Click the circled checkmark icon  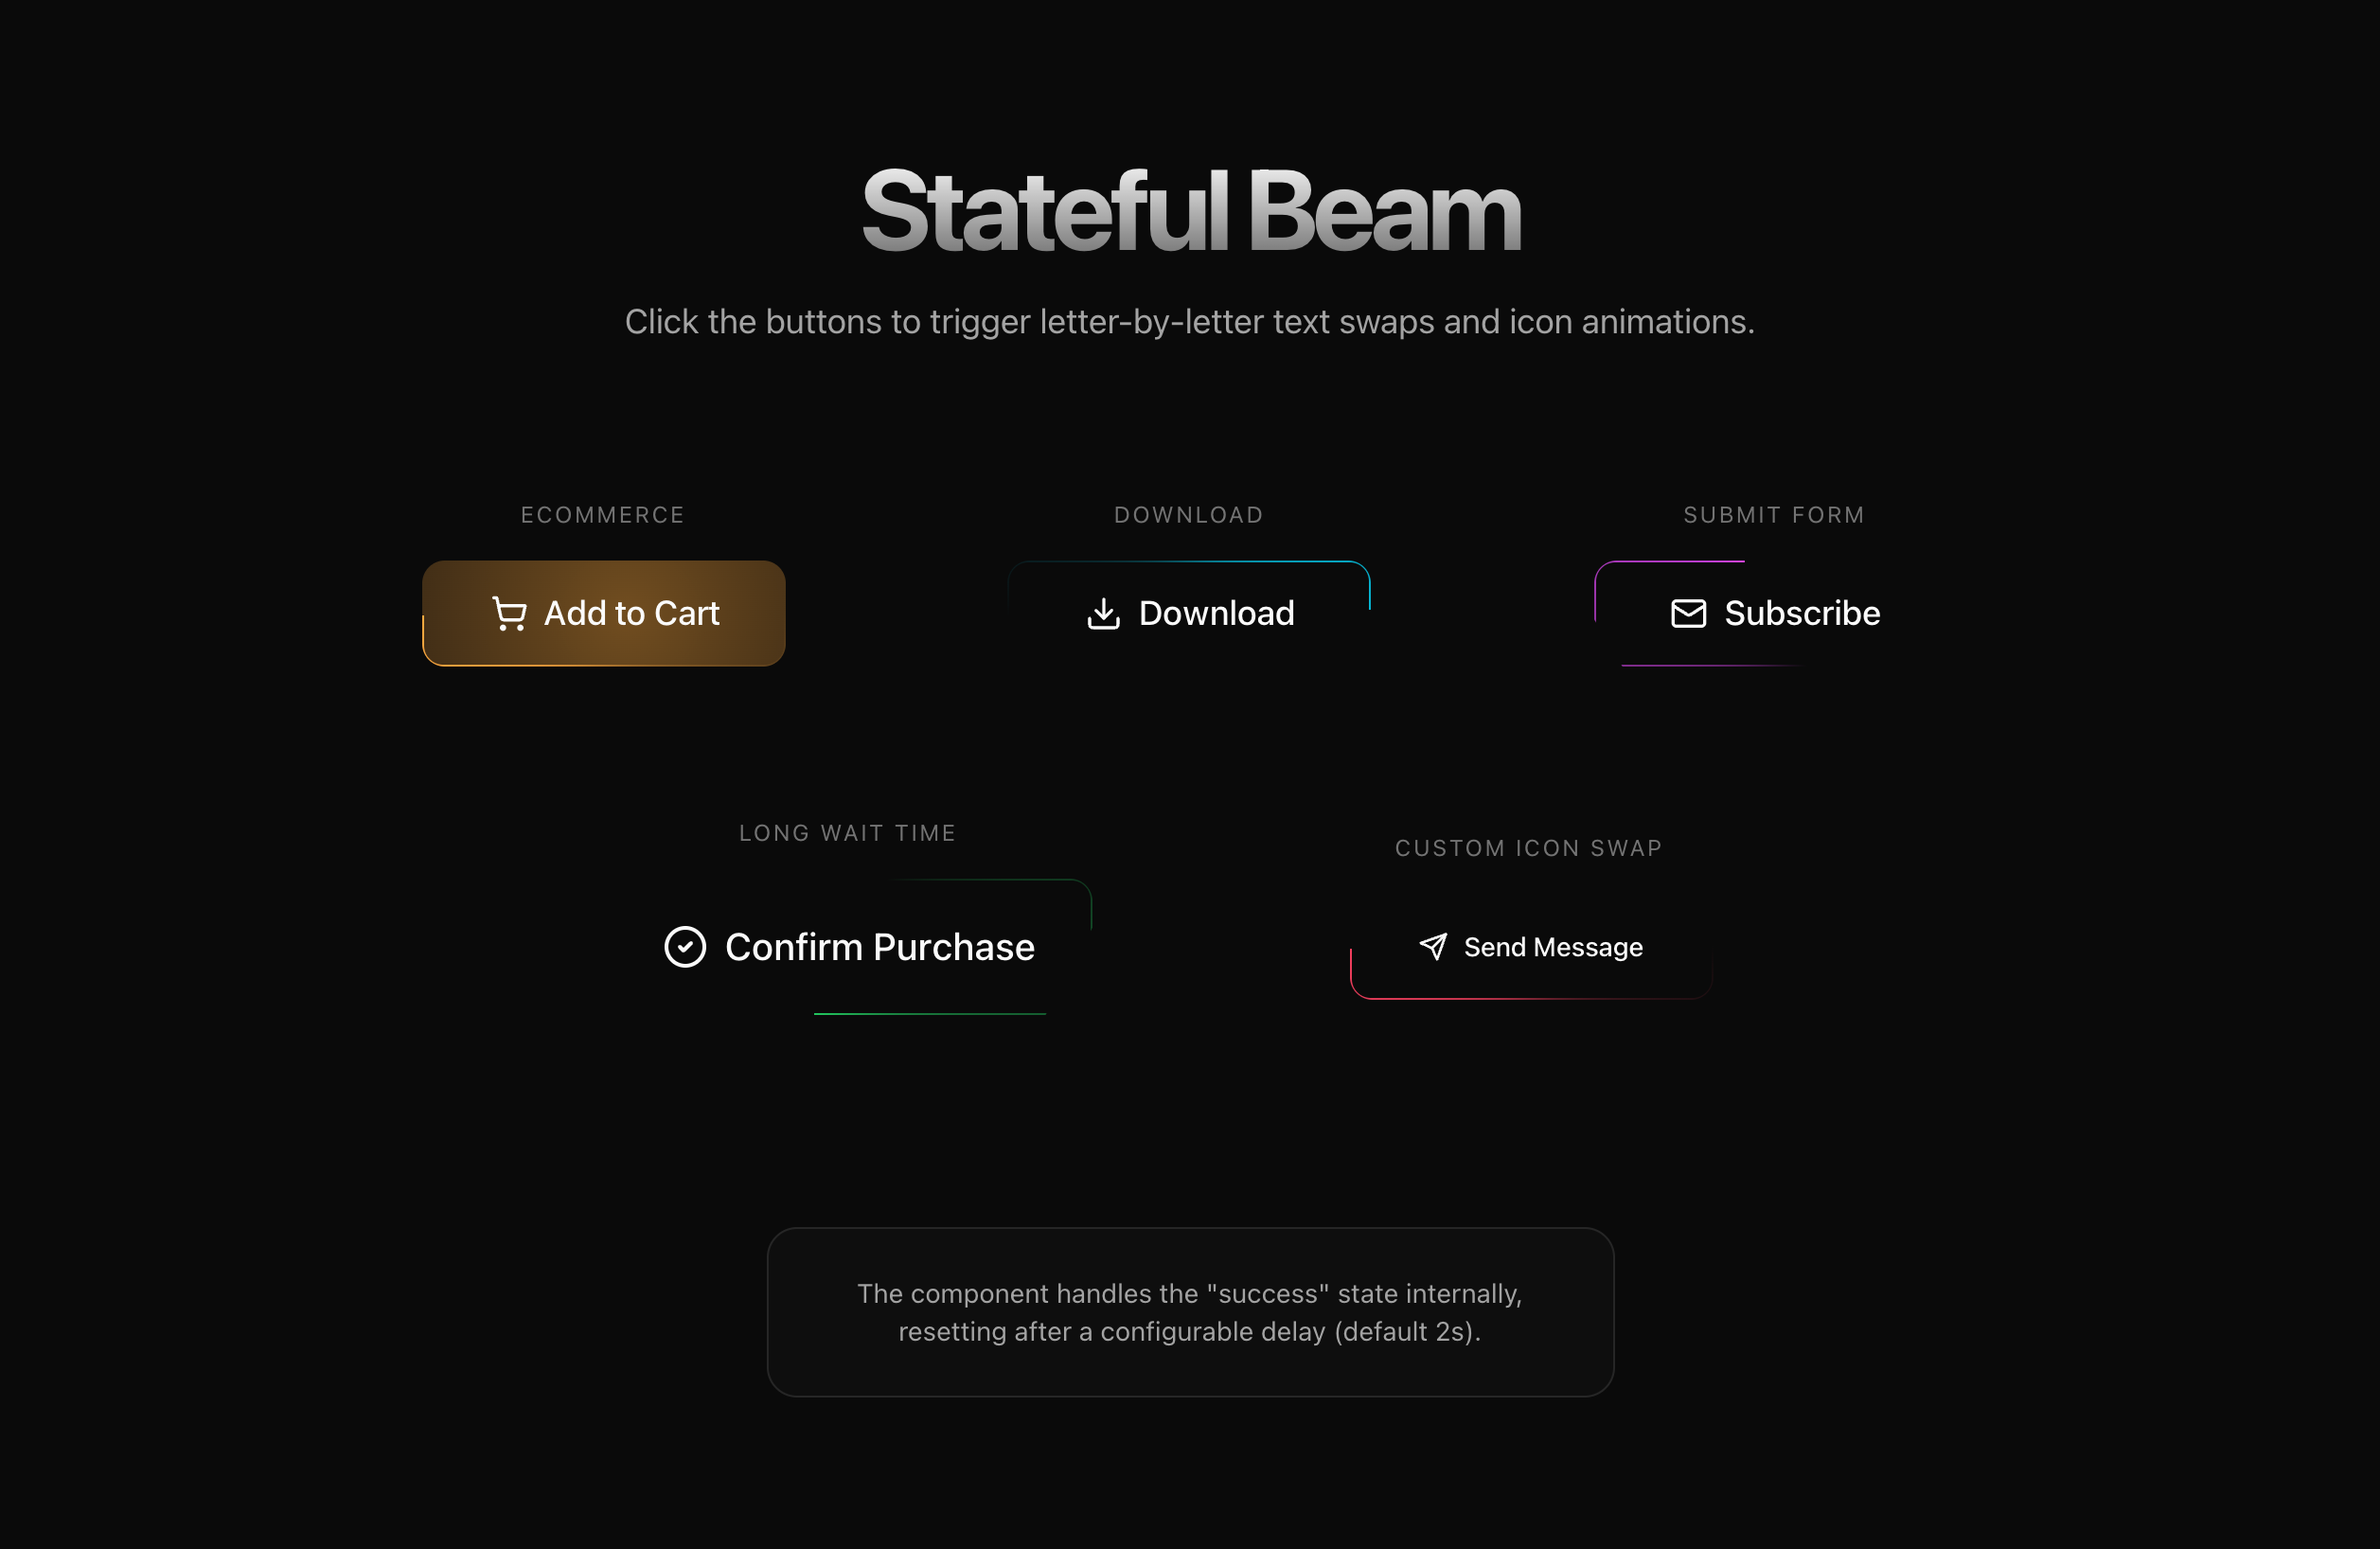(x=685, y=946)
